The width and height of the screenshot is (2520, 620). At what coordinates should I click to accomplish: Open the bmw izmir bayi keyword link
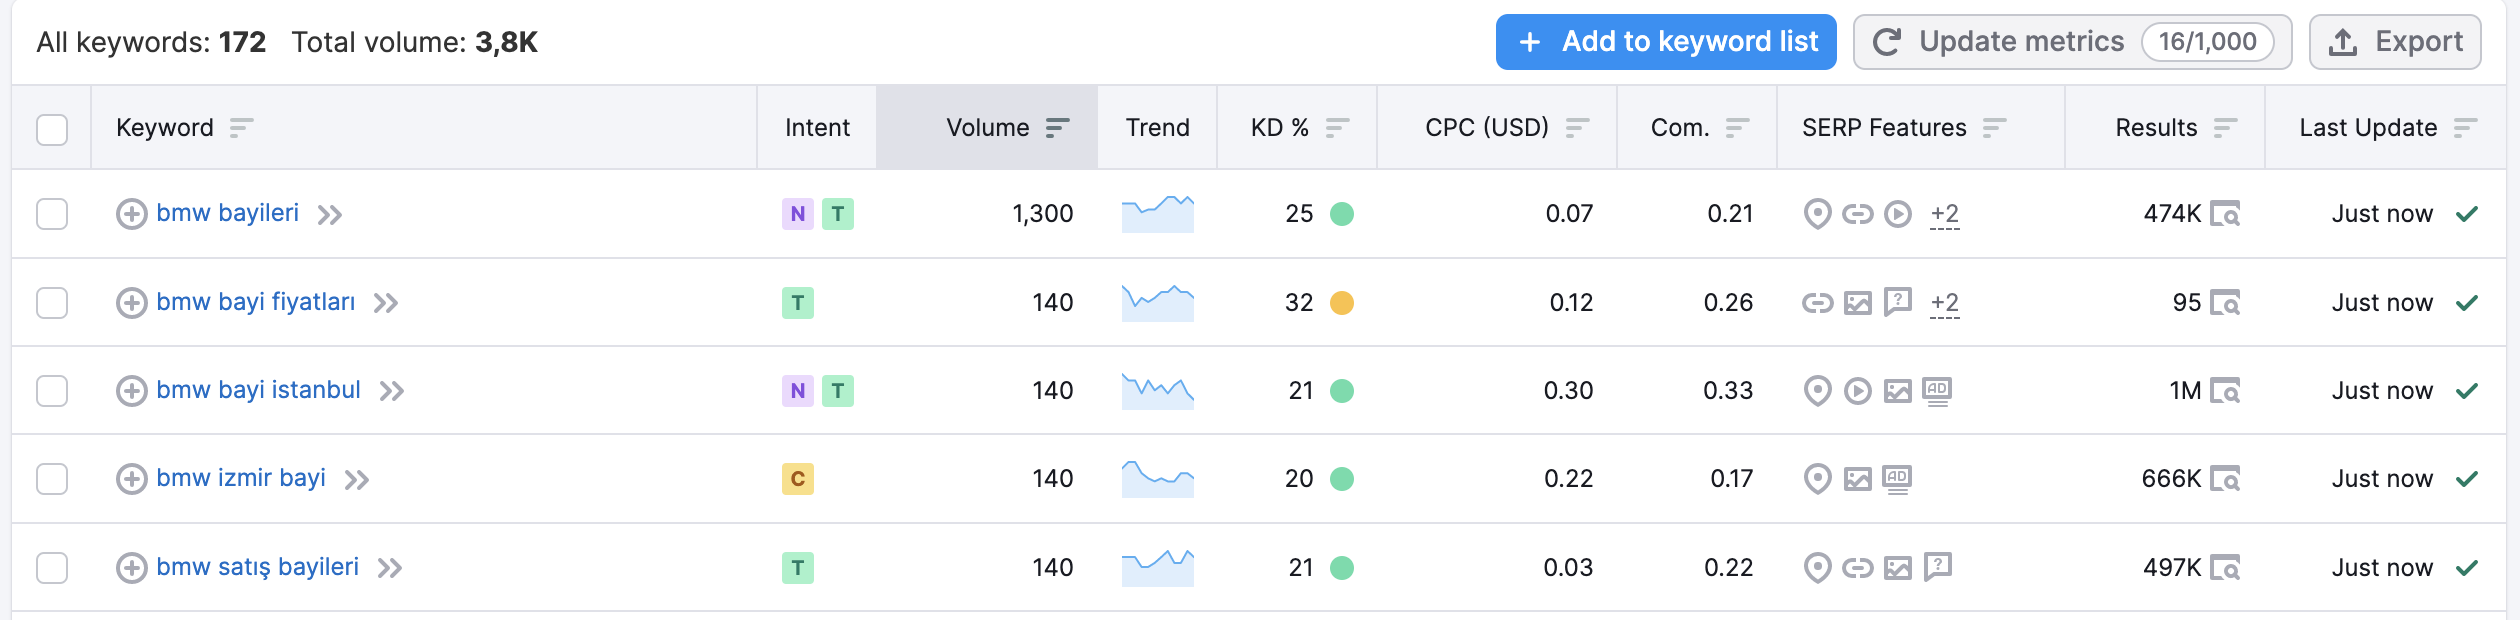pos(241,478)
